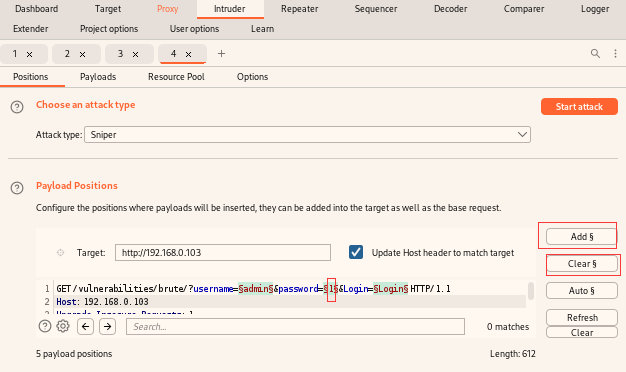This screenshot has width=626, height=372.
Task: Open the Extender tab
Action: (30, 29)
